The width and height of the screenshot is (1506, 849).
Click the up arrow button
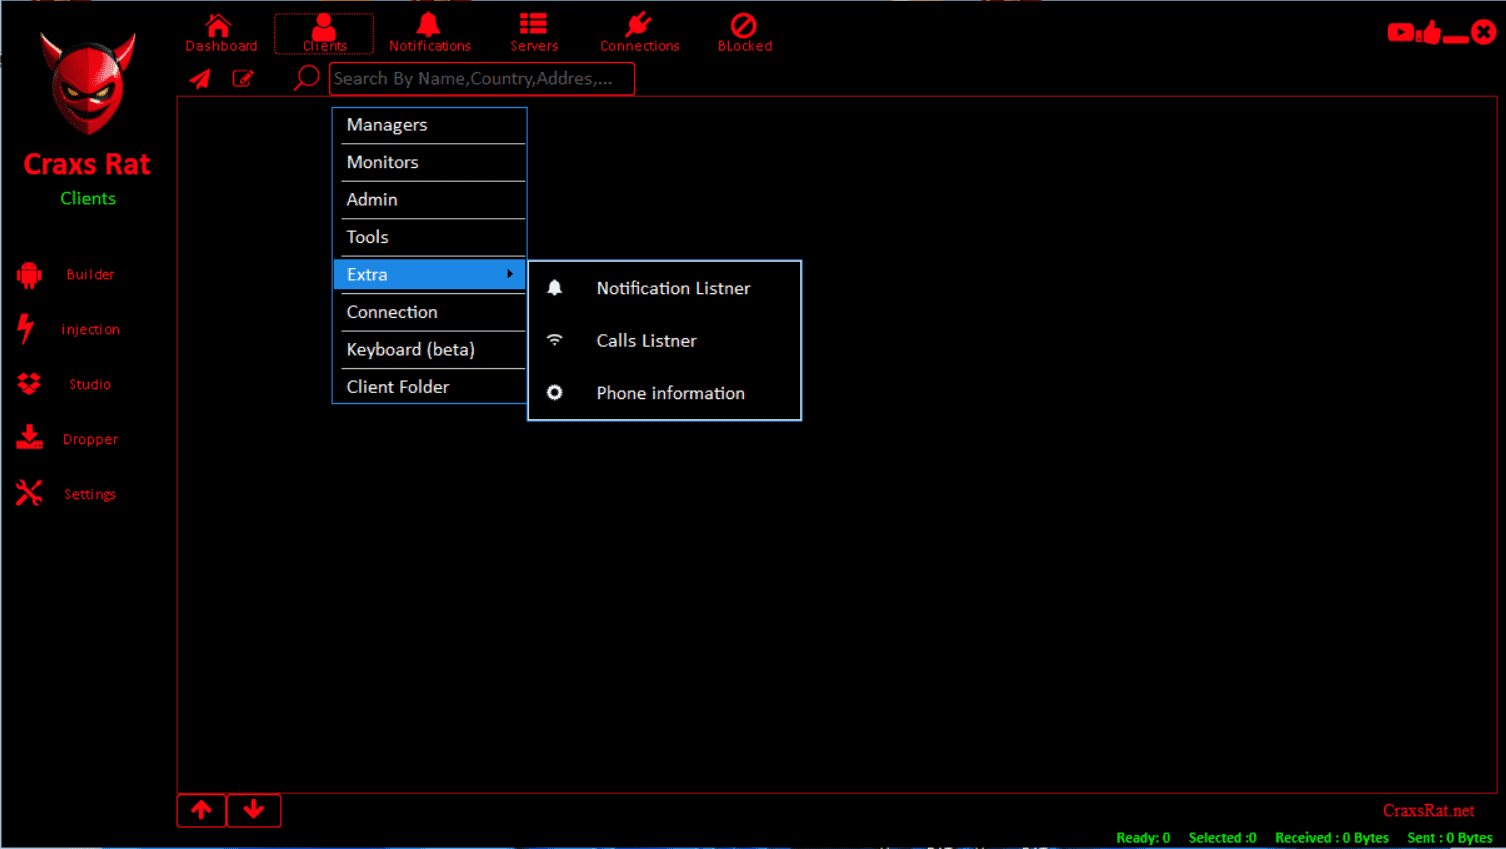coord(202,810)
